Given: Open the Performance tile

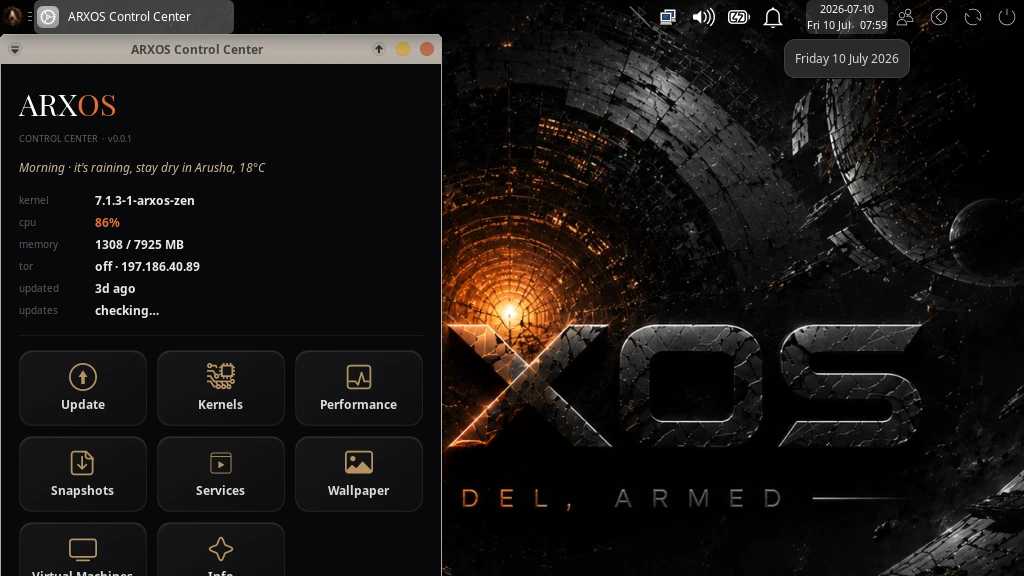Looking at the screenshot, I should point(359,388).
